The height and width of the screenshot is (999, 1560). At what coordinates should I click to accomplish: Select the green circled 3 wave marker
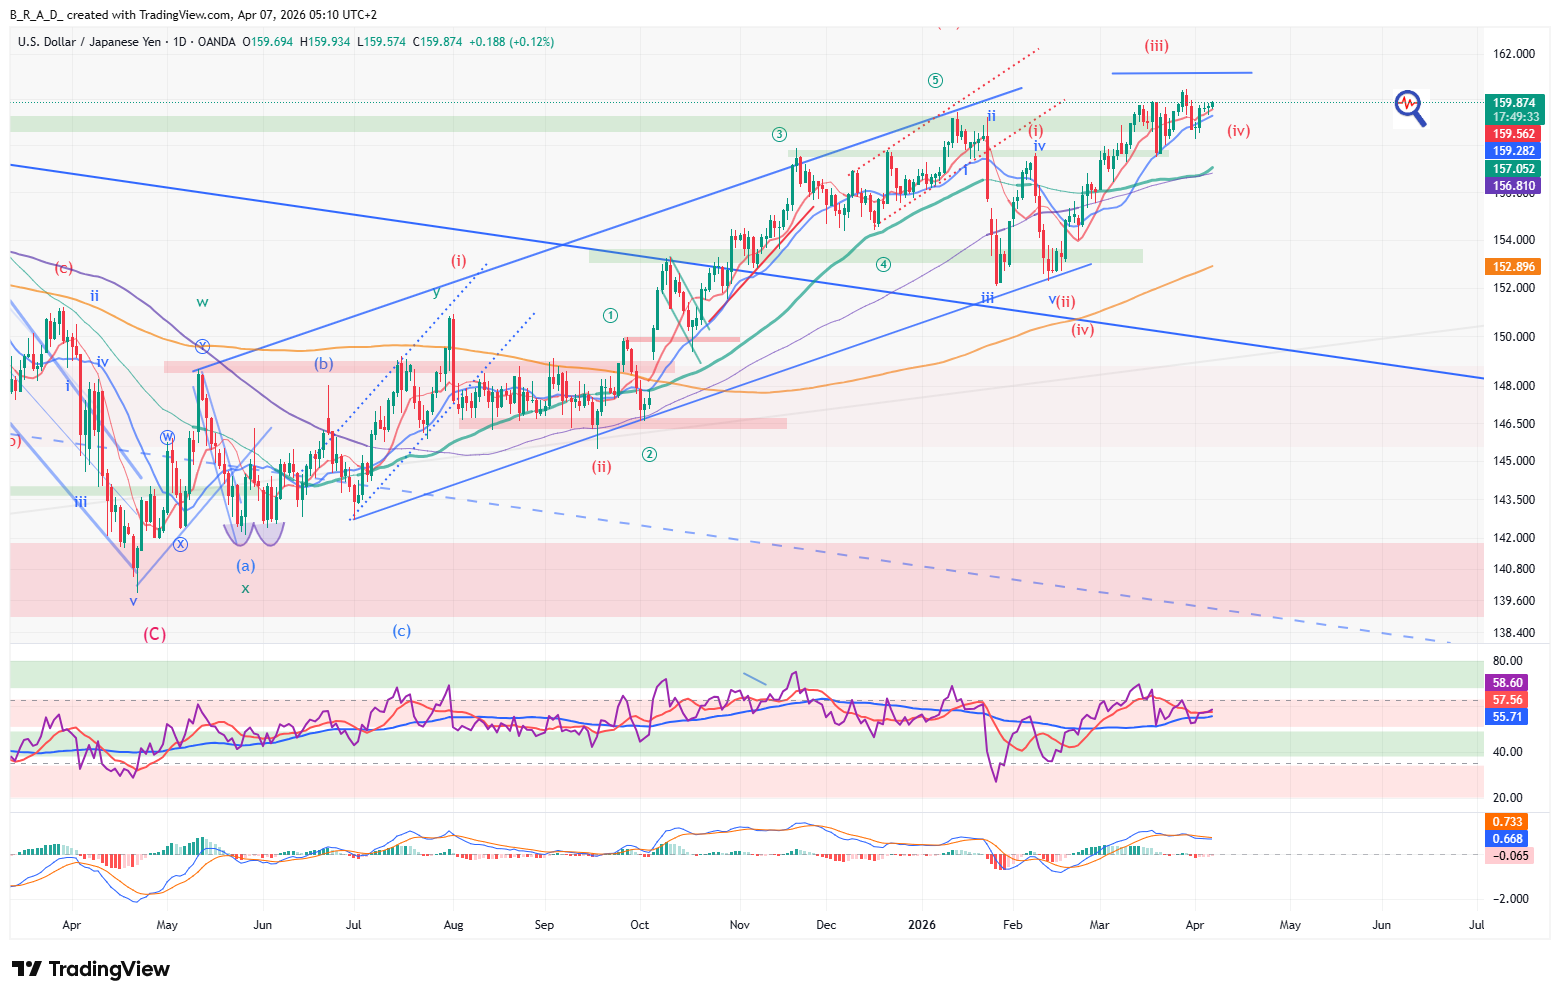point(779,135)
